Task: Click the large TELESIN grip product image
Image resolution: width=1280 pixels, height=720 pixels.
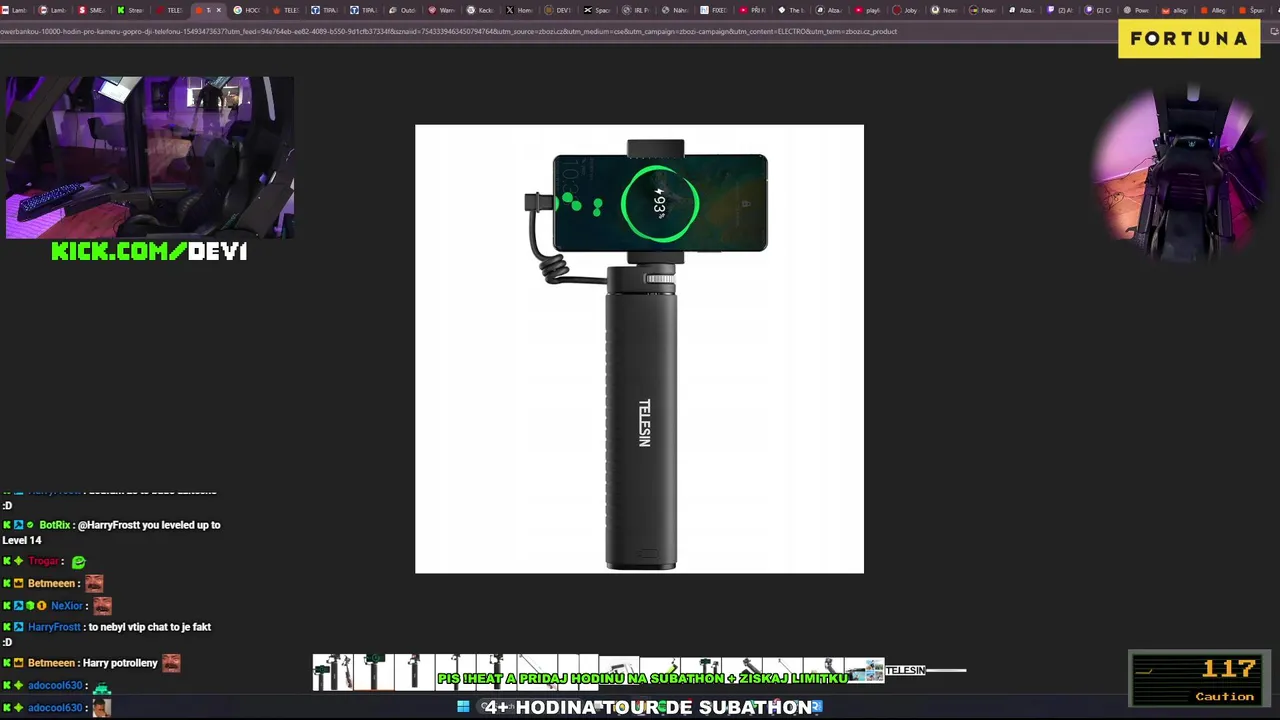Action: click(639, 349)
